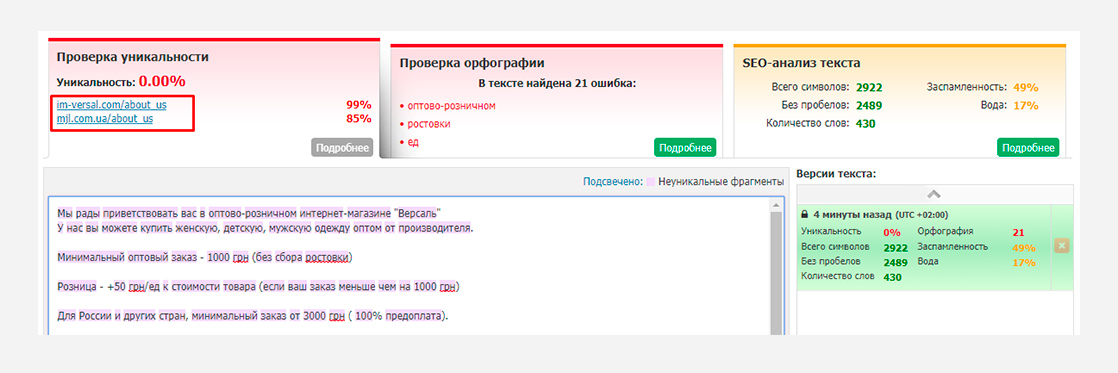The width and height of the screenshot is (1118, 373).
Task: Click Заспамленность 49% value in SEO panel
Action: point(1025,88)
